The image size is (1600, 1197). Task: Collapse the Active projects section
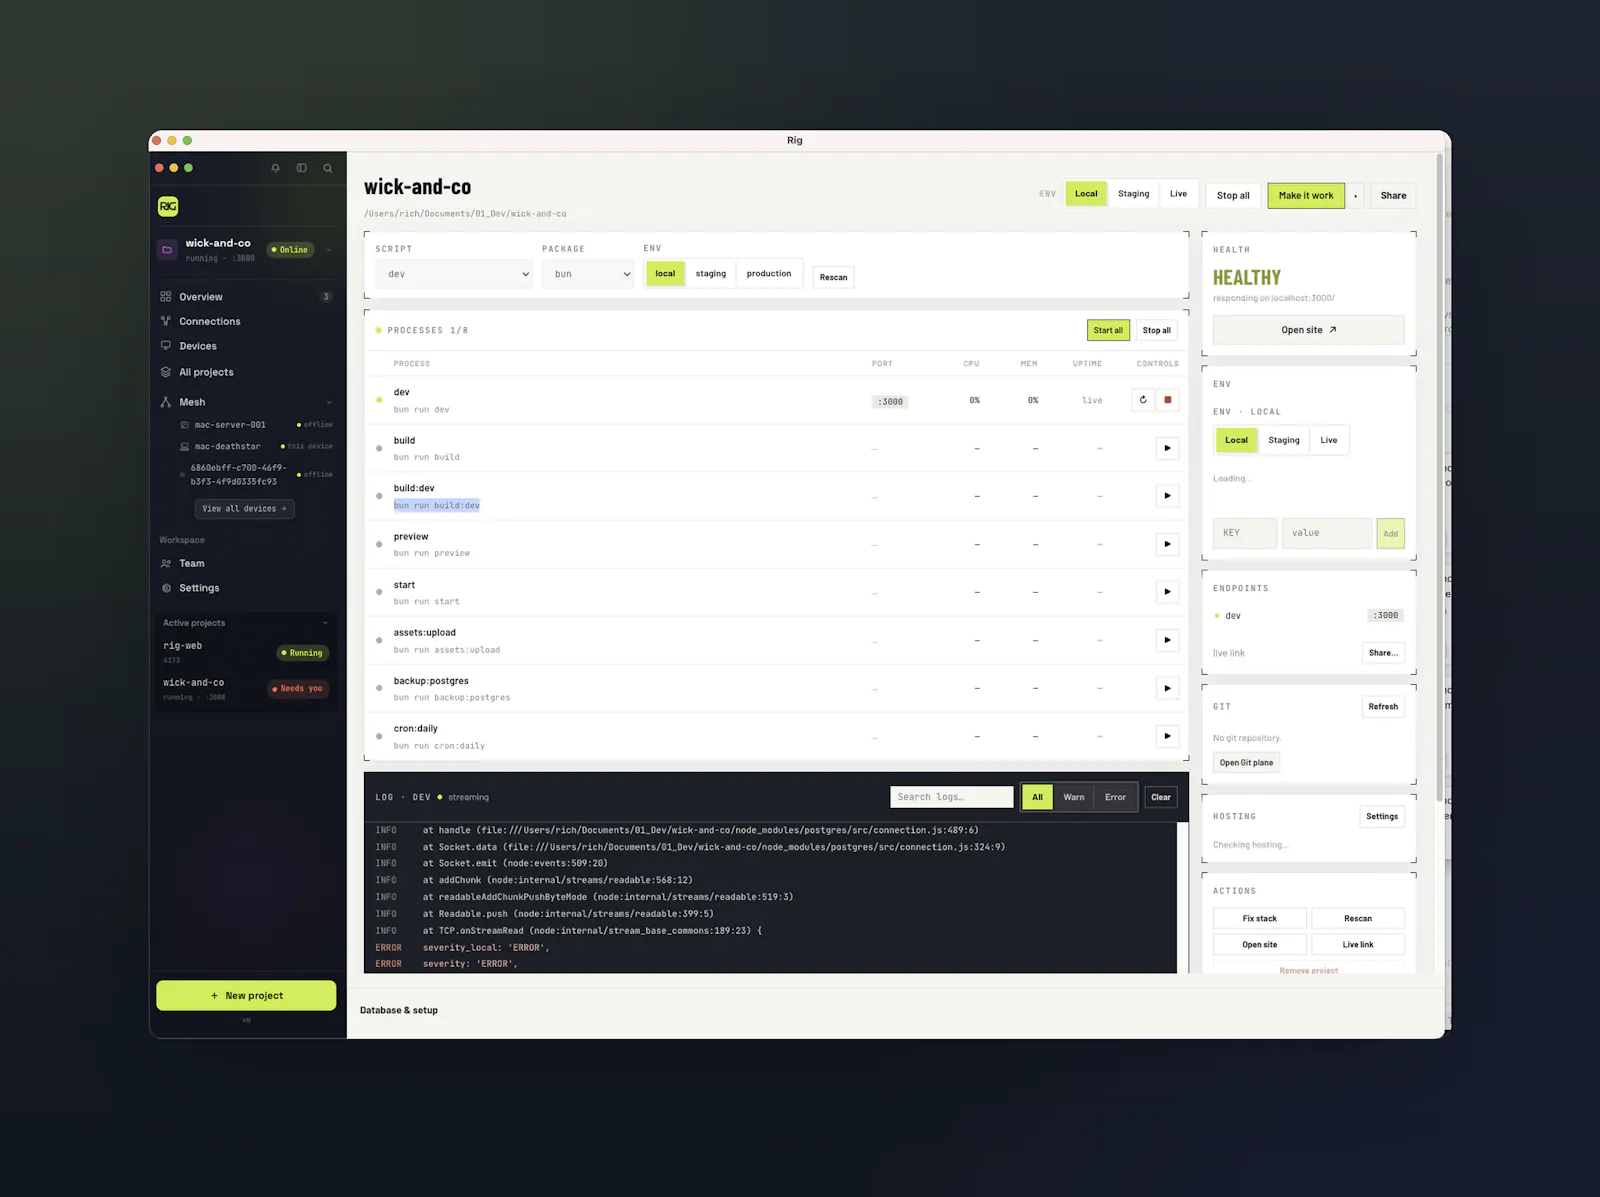[x=325, y=623]
